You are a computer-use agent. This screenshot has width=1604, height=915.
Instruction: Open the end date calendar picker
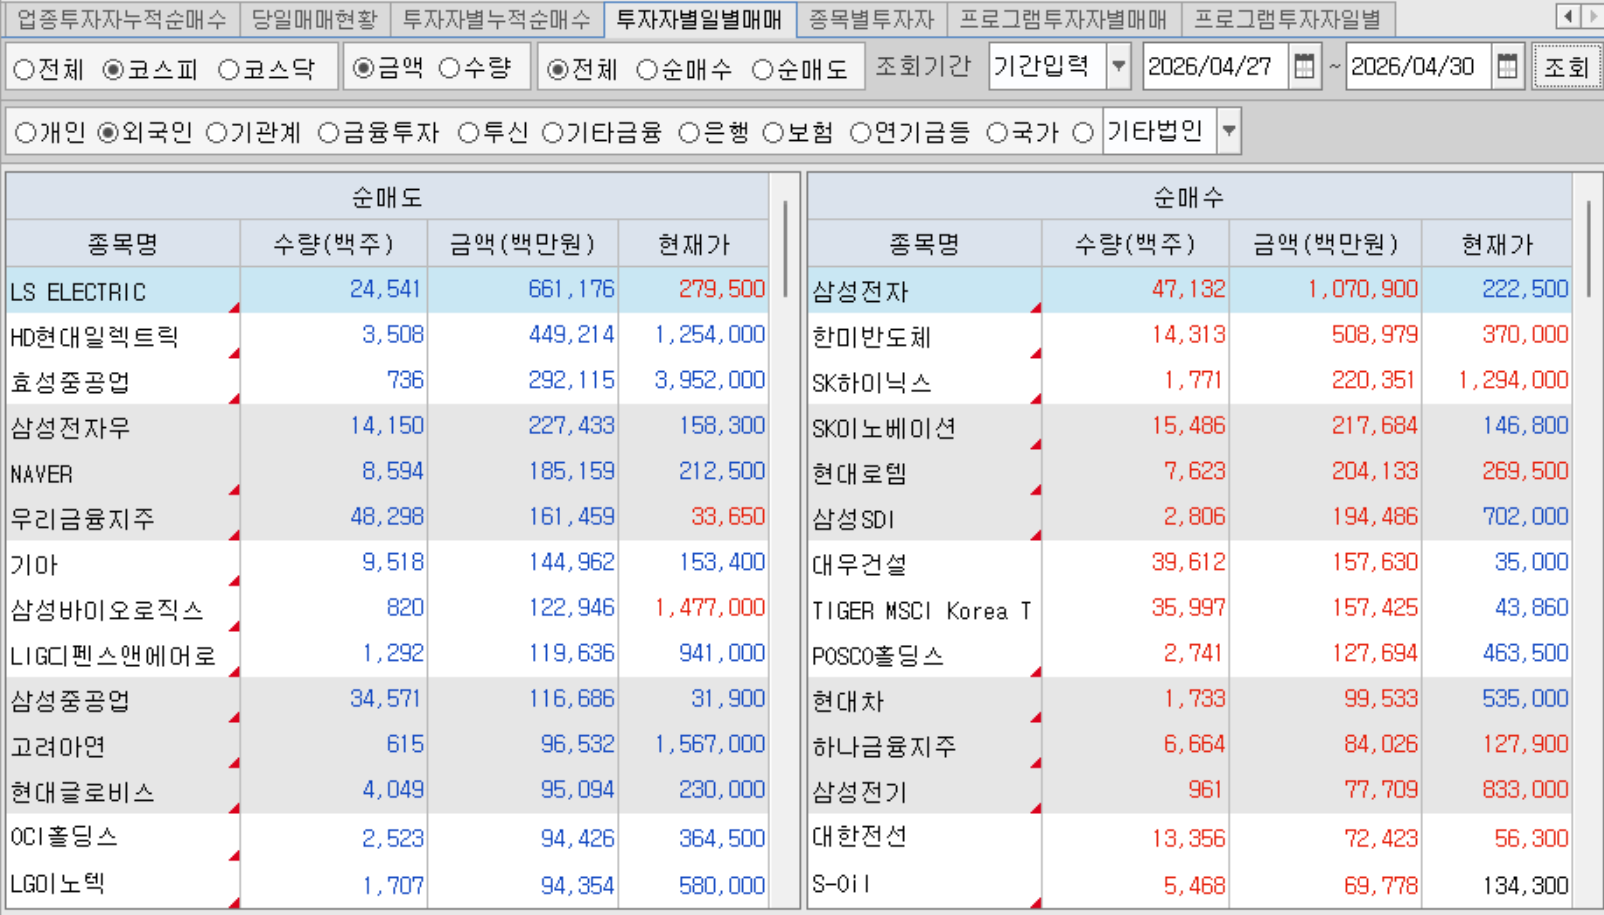1507,67
